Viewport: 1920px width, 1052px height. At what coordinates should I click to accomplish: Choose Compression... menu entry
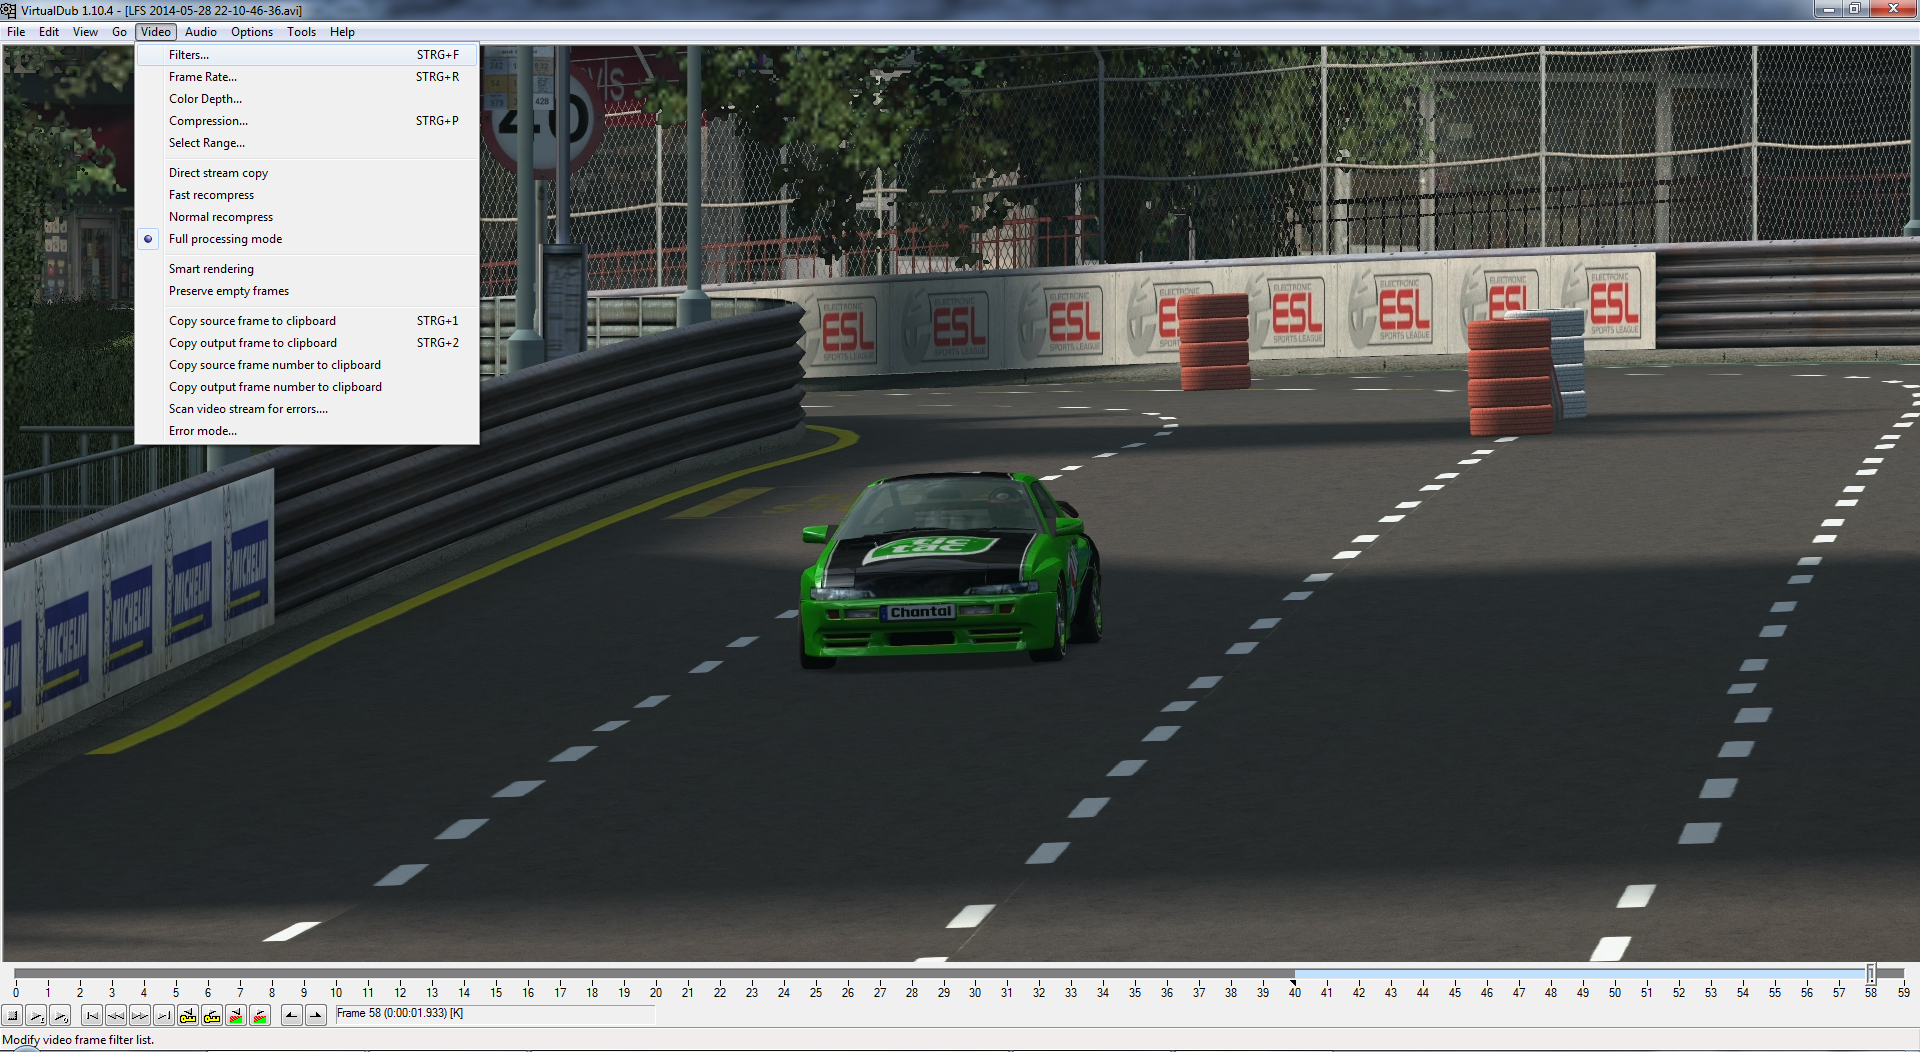point(208,121)
